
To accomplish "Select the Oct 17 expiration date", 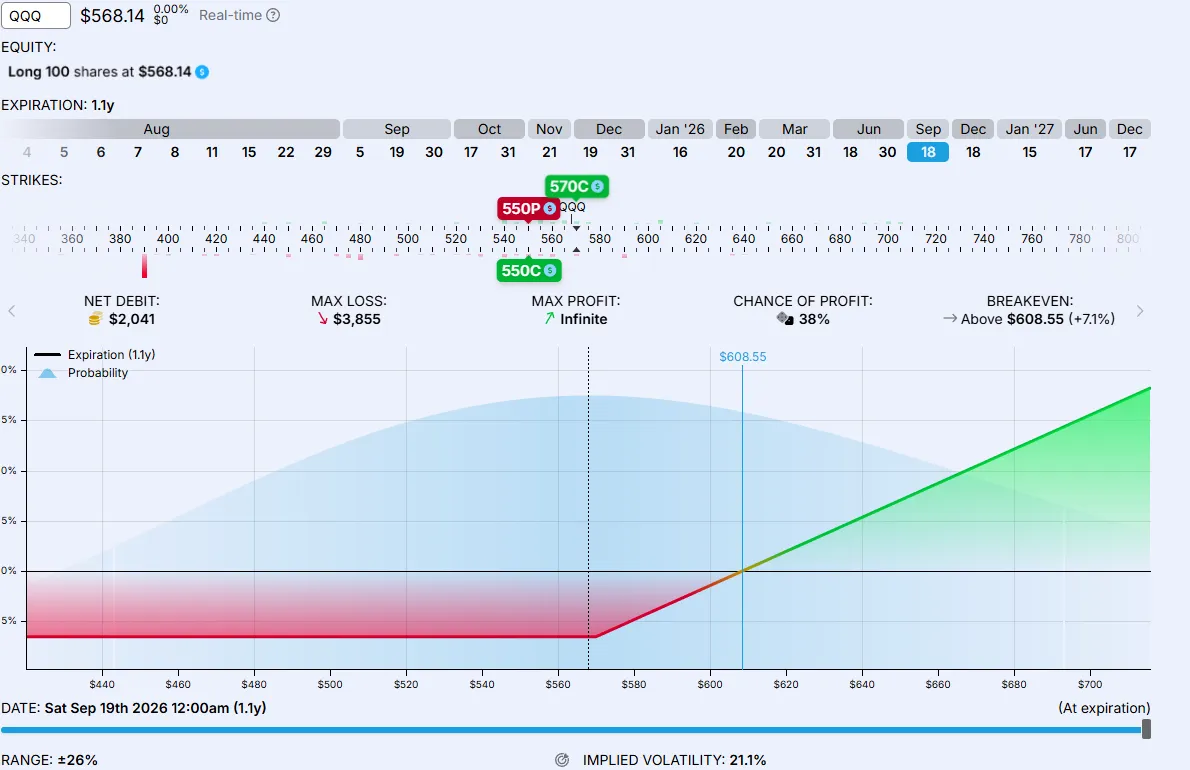I will 471,152.
